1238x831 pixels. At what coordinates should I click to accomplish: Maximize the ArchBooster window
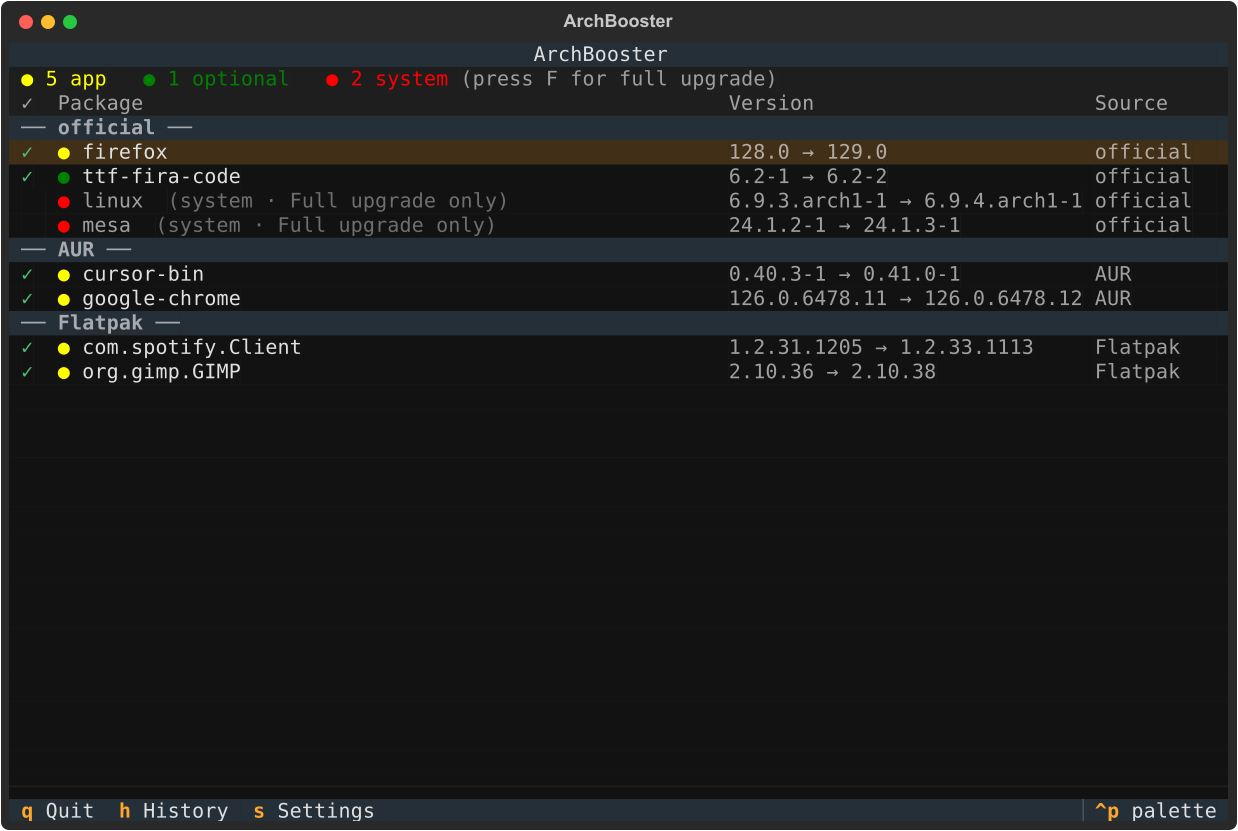point(70,22)
